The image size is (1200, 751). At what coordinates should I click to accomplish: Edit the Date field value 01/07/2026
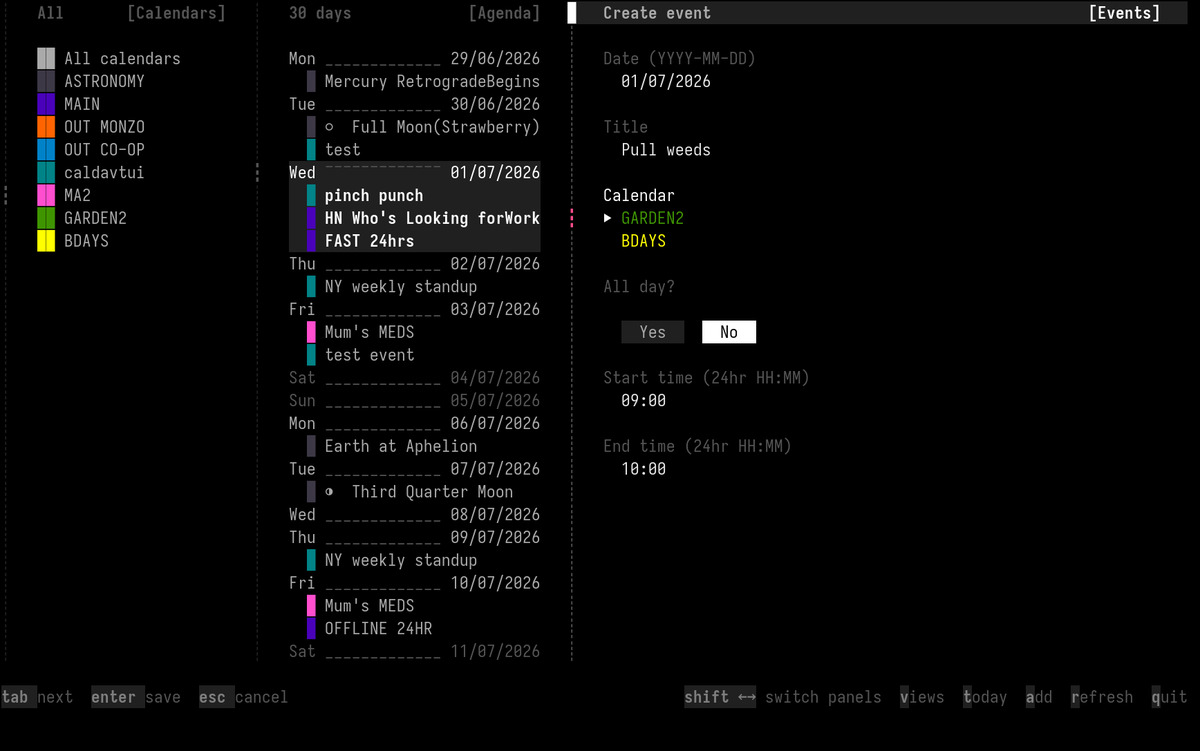[666, 82]
